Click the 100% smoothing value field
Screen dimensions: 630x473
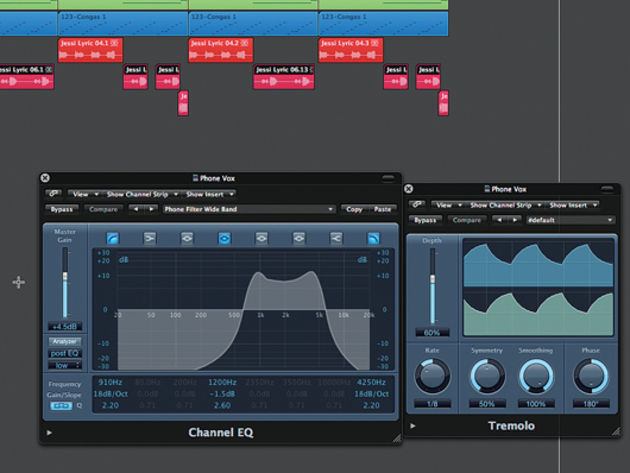pos(536,404)
